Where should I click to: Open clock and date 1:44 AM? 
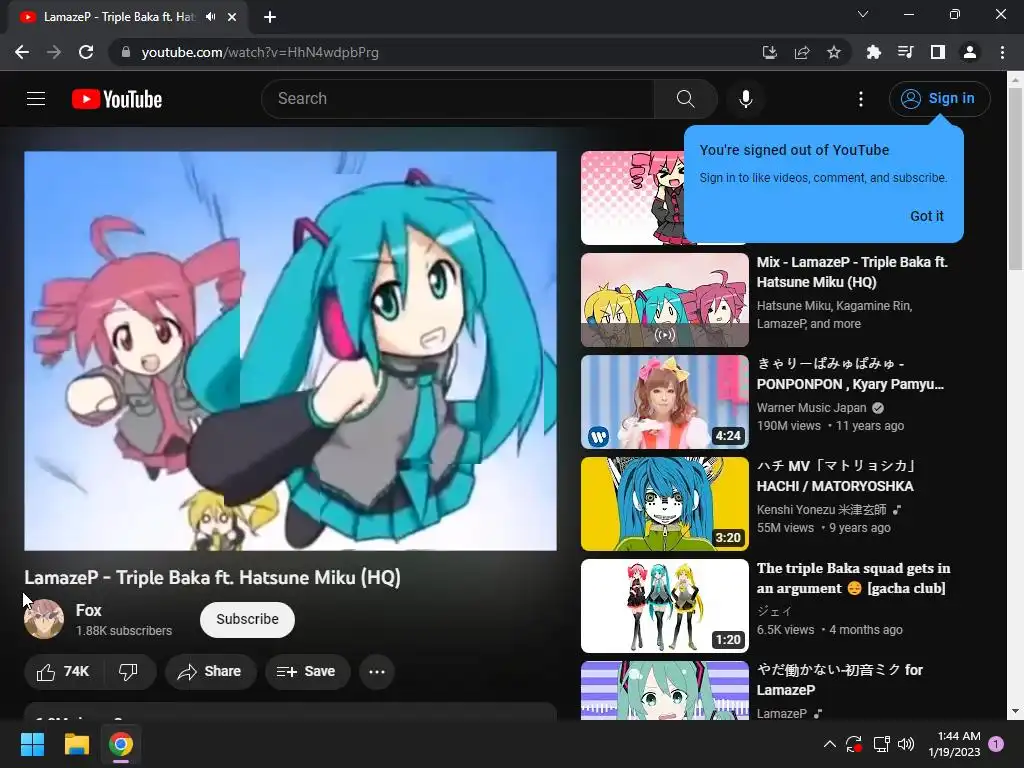(954, 744)
